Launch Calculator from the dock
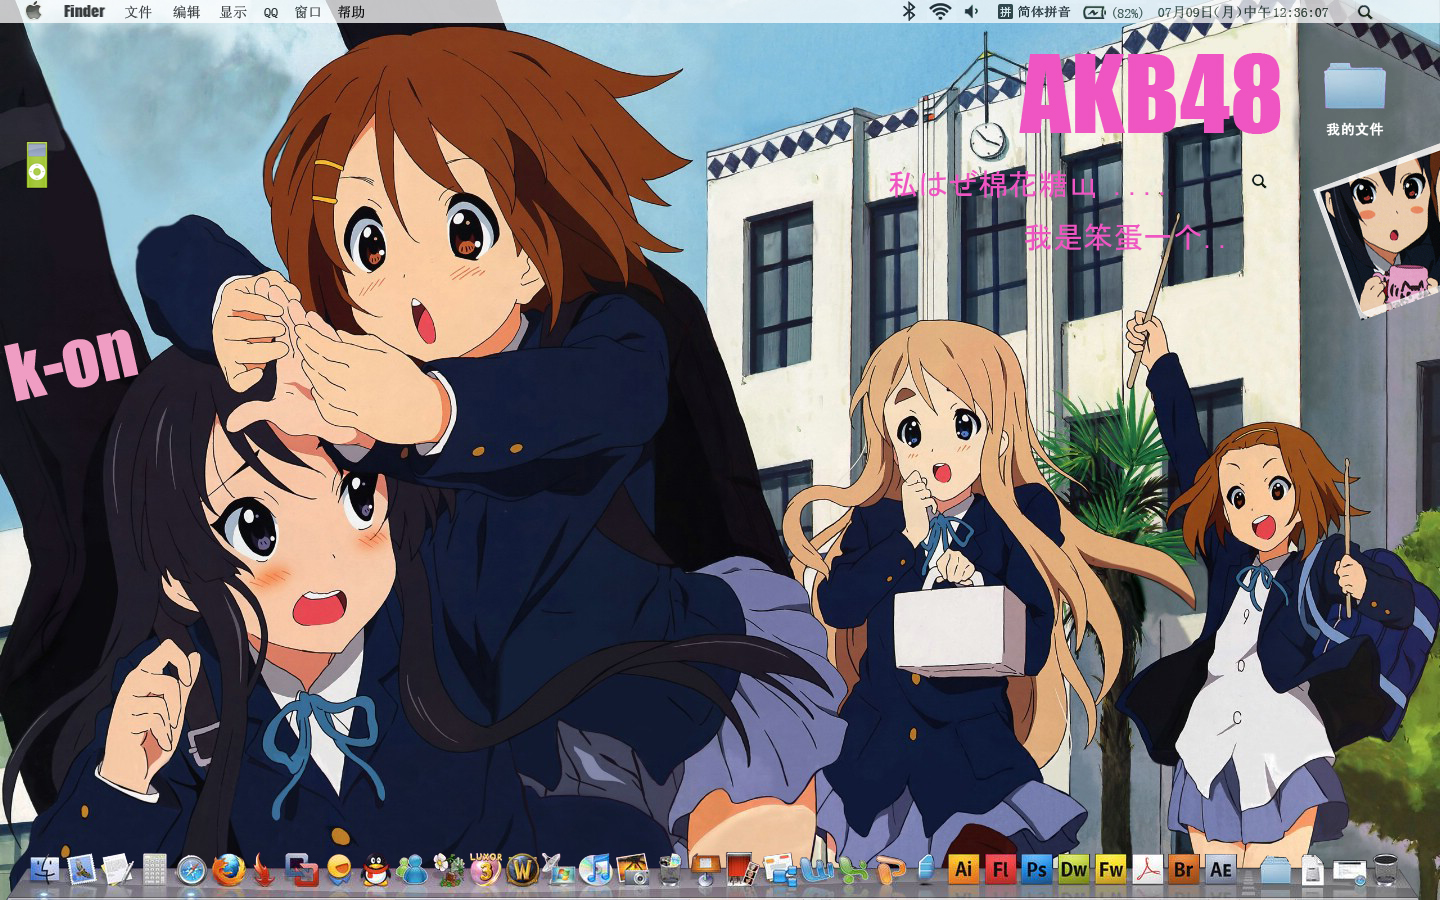Screen dimensions: 1440x900 pos(154,869)
